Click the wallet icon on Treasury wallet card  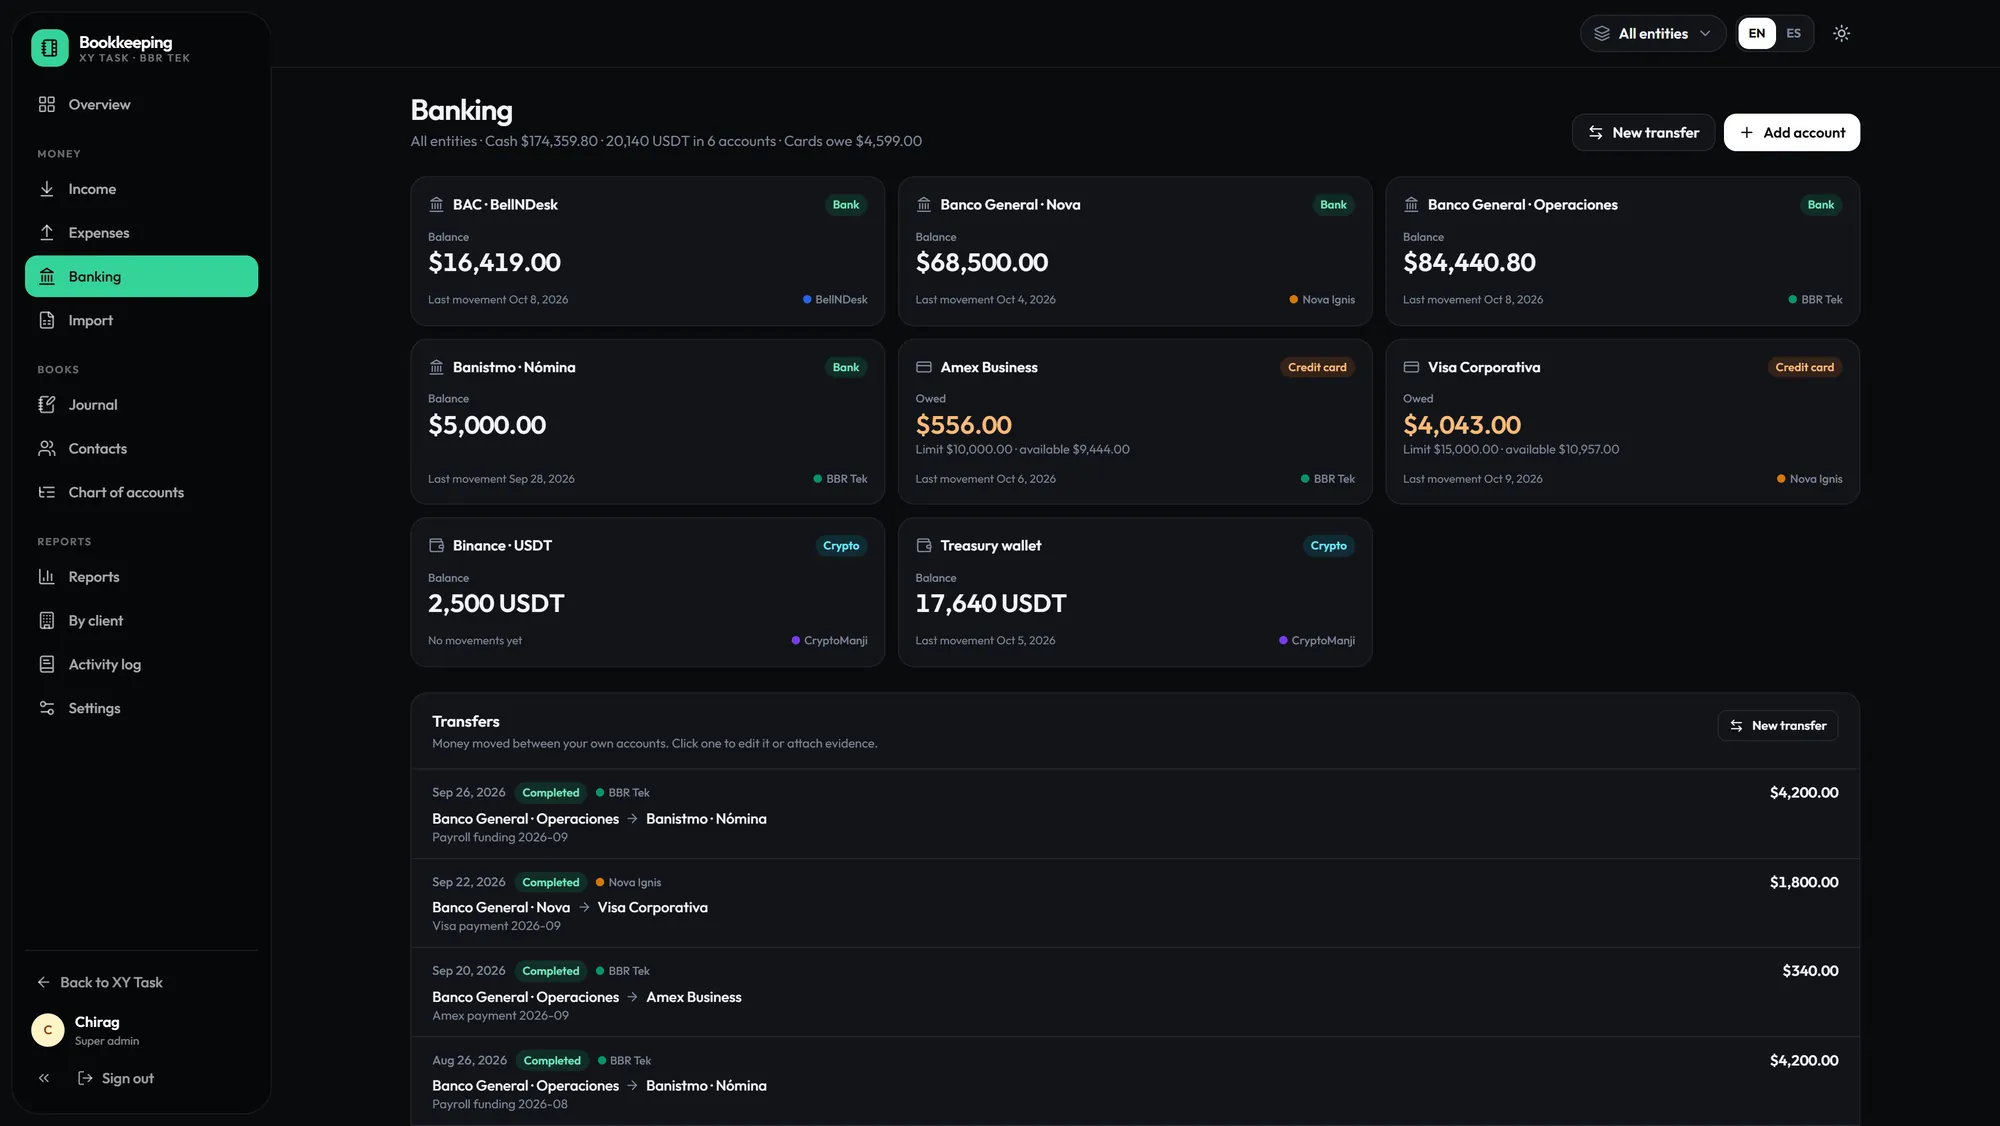tap(924, 546)
